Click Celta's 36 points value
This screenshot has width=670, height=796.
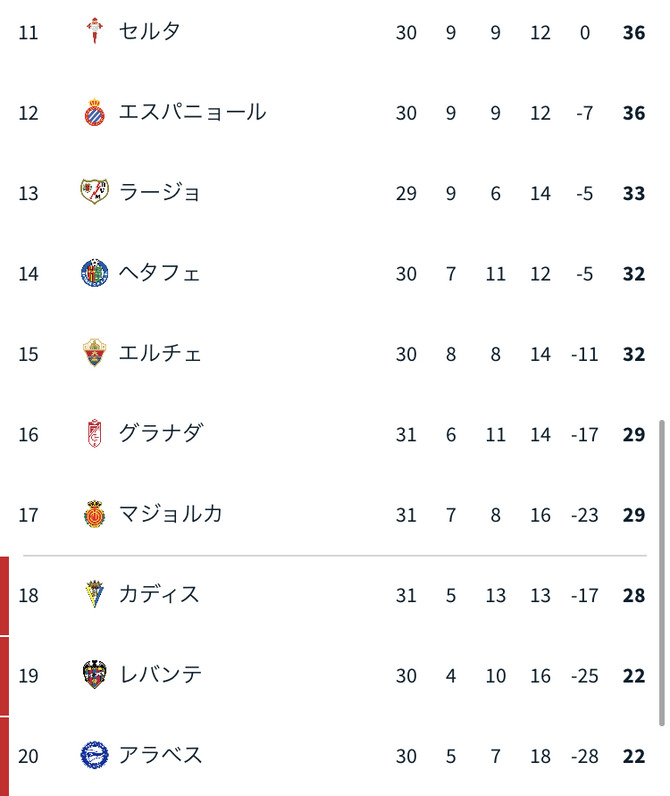pos(633,33)
